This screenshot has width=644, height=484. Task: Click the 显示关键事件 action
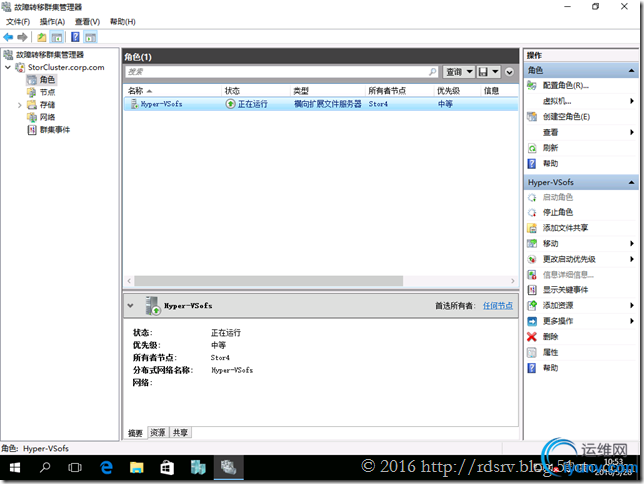pyautogui.click(x=565, y=290)
